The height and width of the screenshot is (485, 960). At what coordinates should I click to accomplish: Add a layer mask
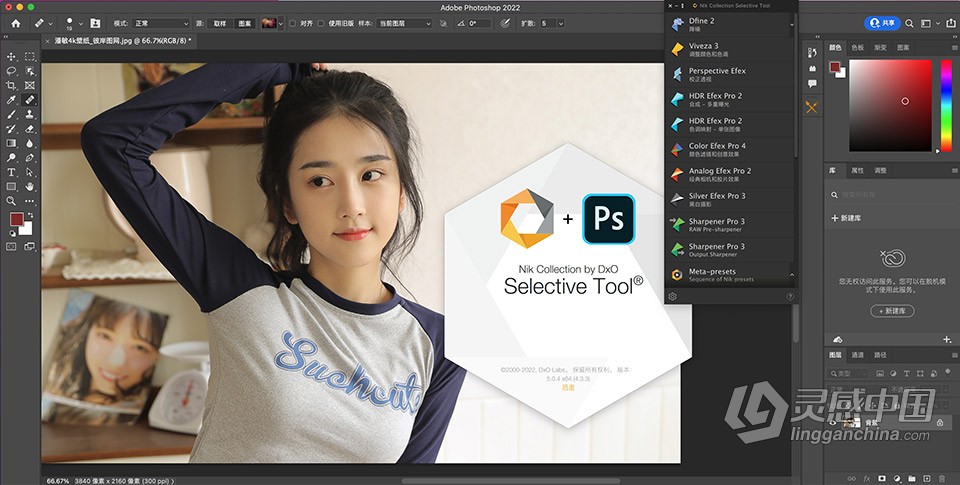(882, 478)
